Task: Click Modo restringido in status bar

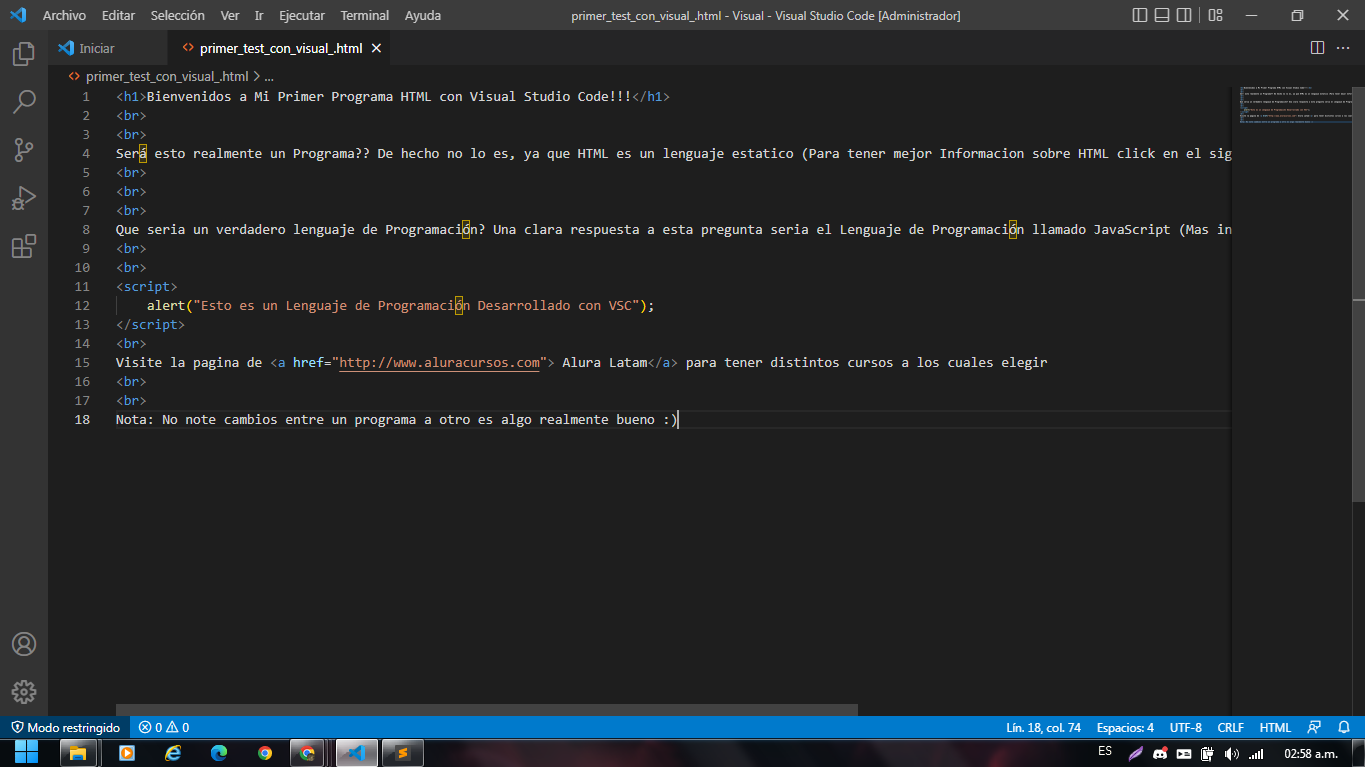Action: (65, 727)
